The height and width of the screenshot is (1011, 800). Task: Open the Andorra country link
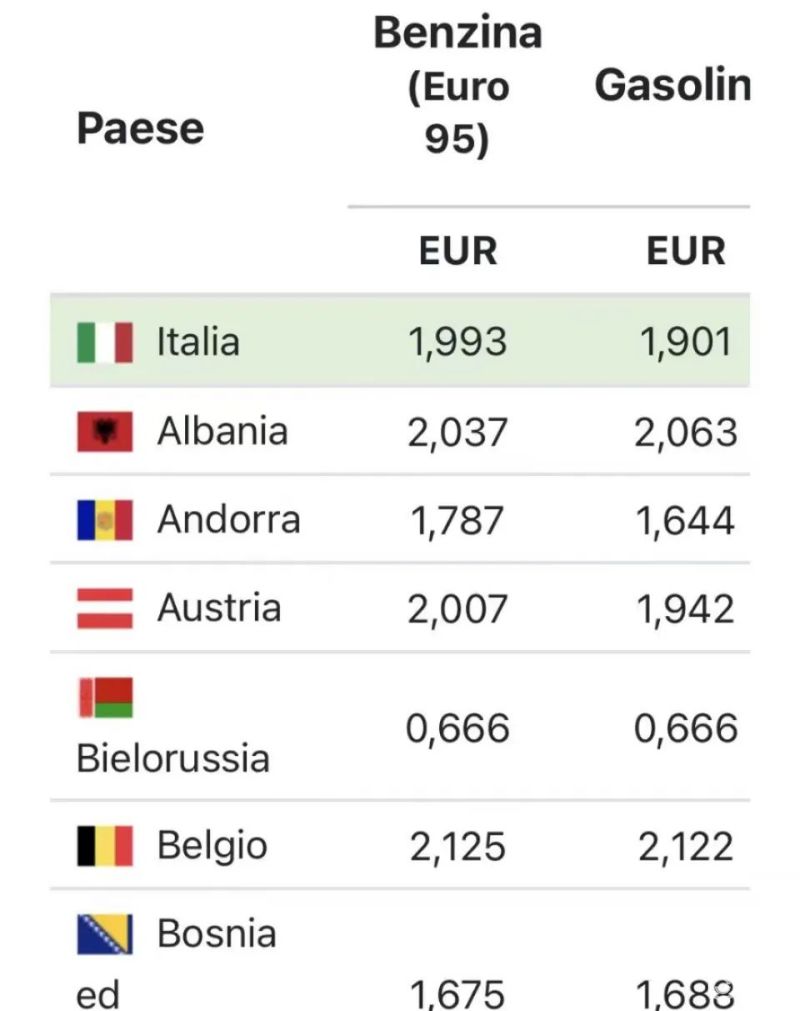pyautogui.click(x=228, y=520)
